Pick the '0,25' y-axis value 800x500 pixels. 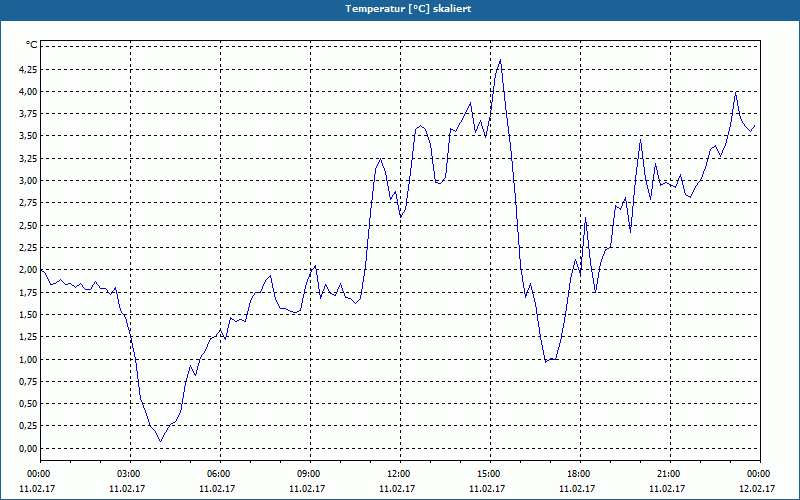click(28, 426)
